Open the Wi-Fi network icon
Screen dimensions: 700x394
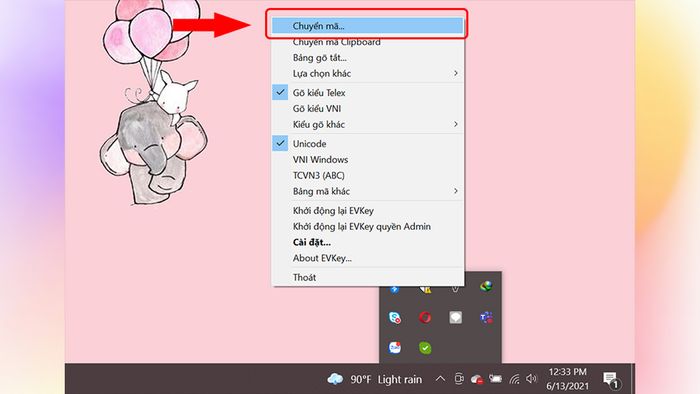point(514,379)
